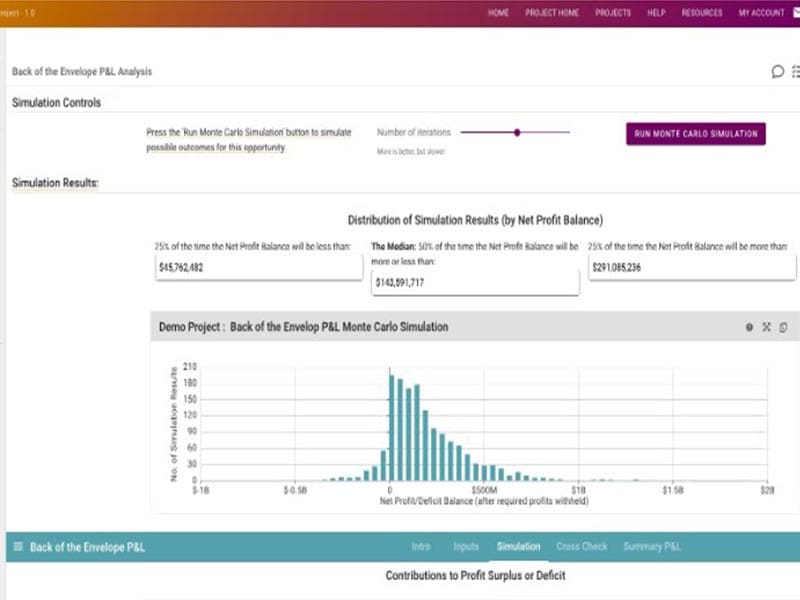Image resolution: width=800 pixels, height=600 pixels.
Task: Click the chart title 'Demo Project : Back of the Envelop P&L'
Action: click(304, 327)
